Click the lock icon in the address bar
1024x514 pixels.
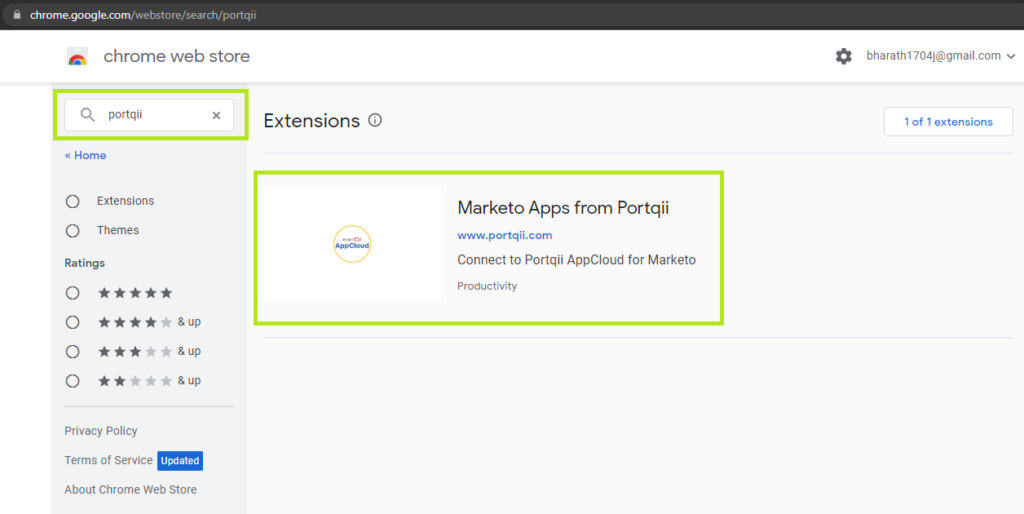pos(17,14)
